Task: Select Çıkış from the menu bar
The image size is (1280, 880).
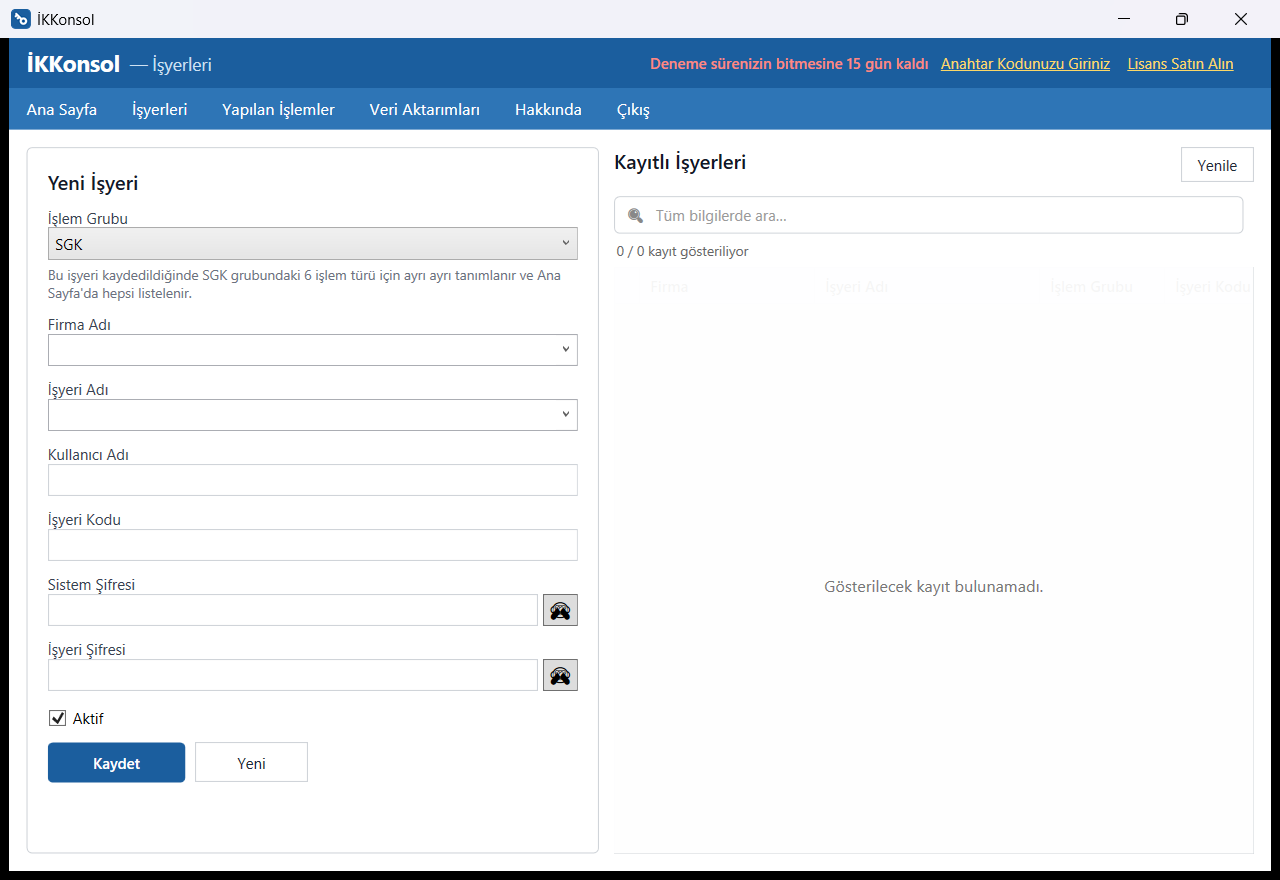Action: tap(633, 109)
